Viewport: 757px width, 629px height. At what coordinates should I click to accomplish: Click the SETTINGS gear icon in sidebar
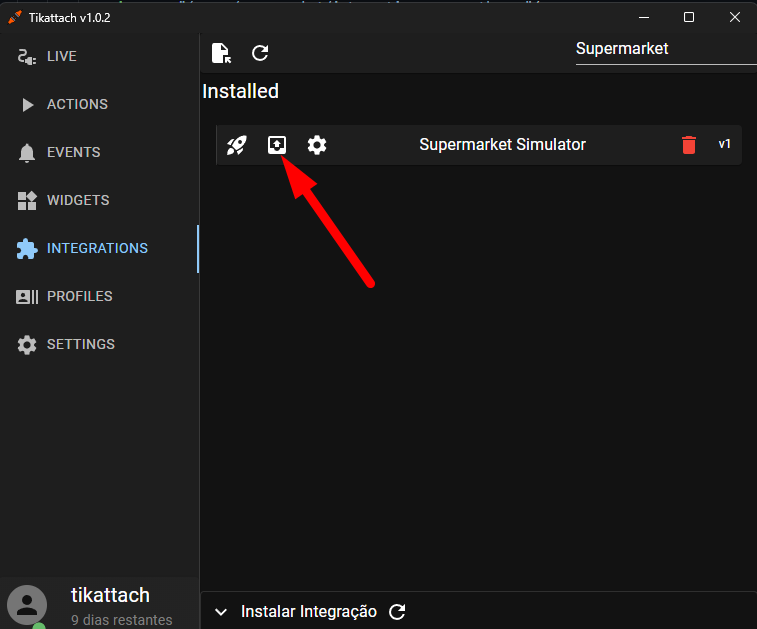click(x=27, y=345)
